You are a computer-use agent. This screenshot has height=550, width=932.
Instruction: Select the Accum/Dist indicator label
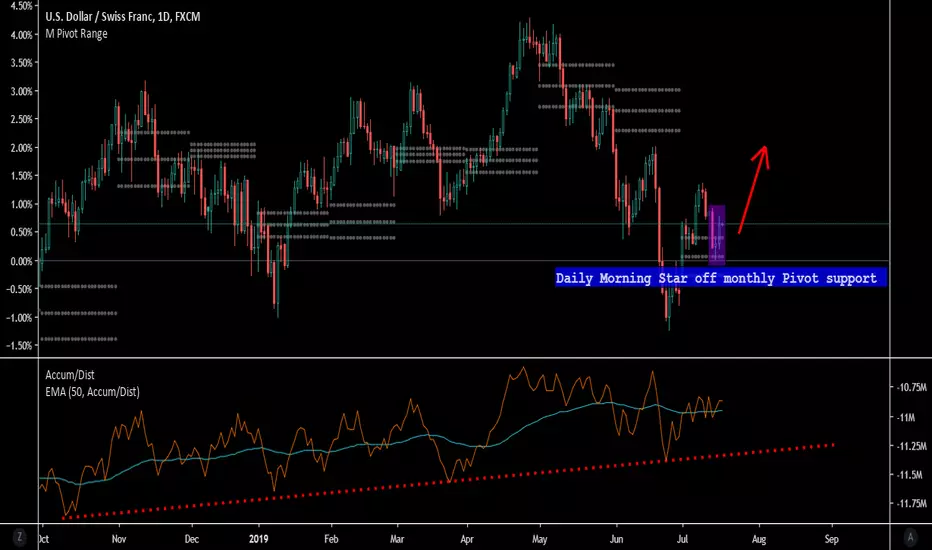(70, 375)
